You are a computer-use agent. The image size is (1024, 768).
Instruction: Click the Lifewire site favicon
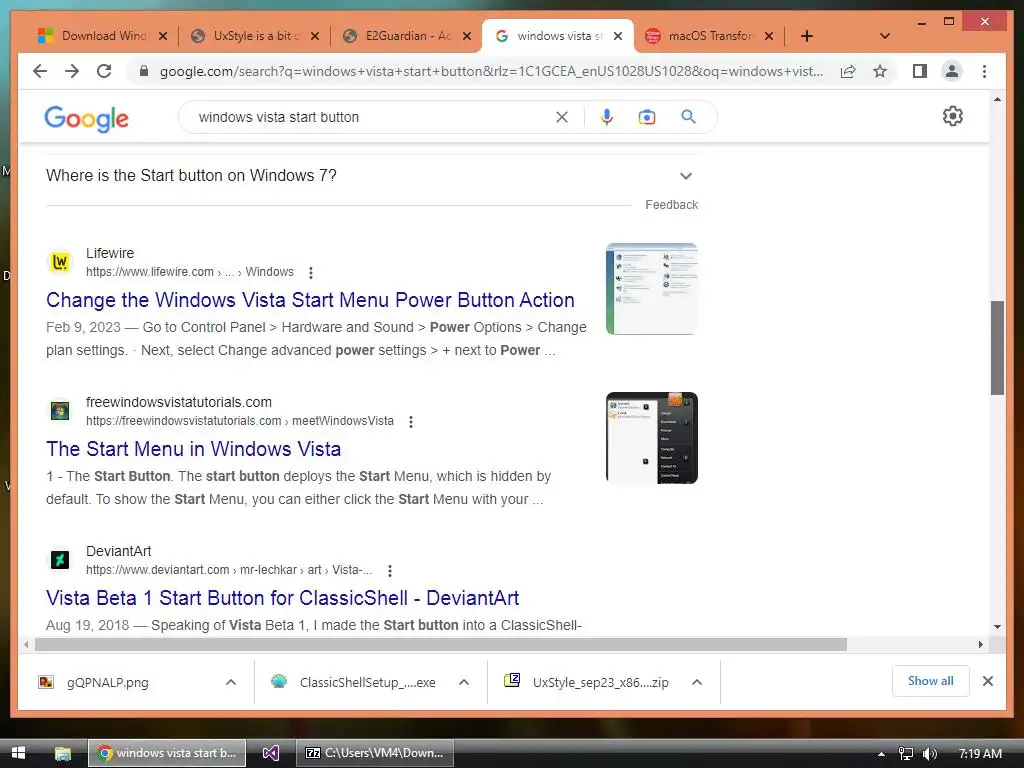[60, 262]
